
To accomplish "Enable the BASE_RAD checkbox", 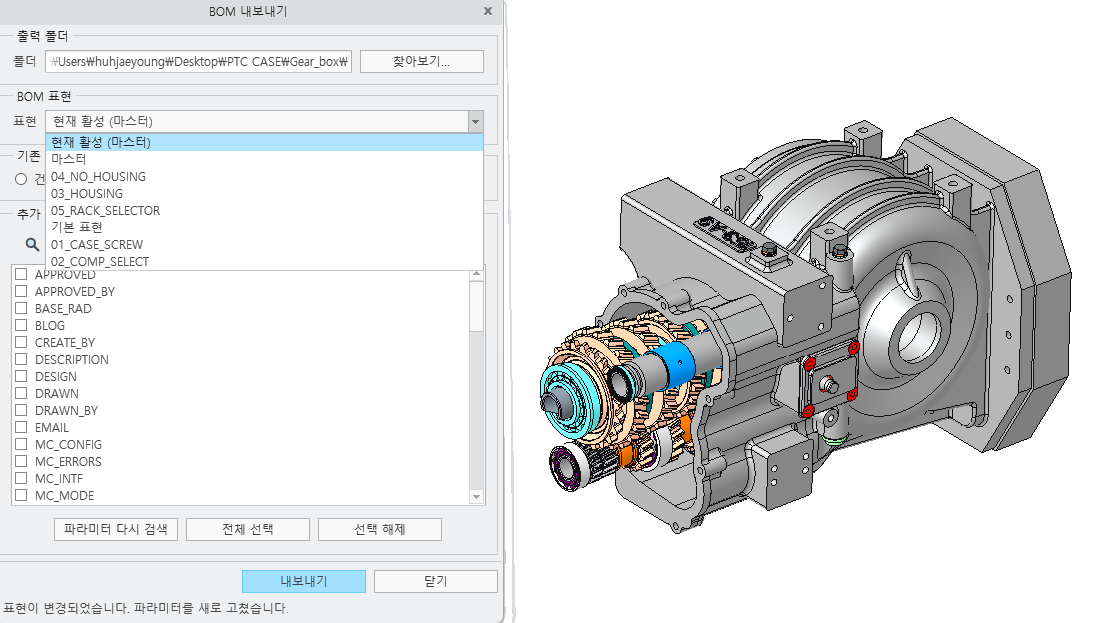I will click(21, 309).
